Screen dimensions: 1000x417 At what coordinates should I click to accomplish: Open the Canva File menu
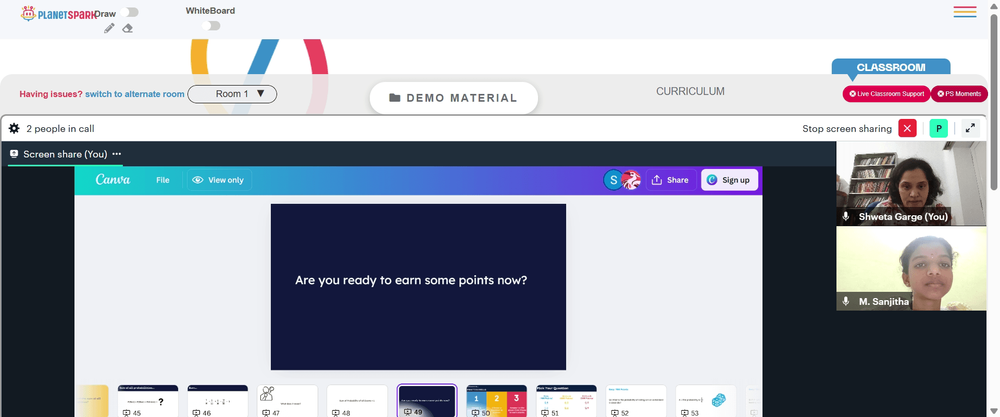(163, 180)
